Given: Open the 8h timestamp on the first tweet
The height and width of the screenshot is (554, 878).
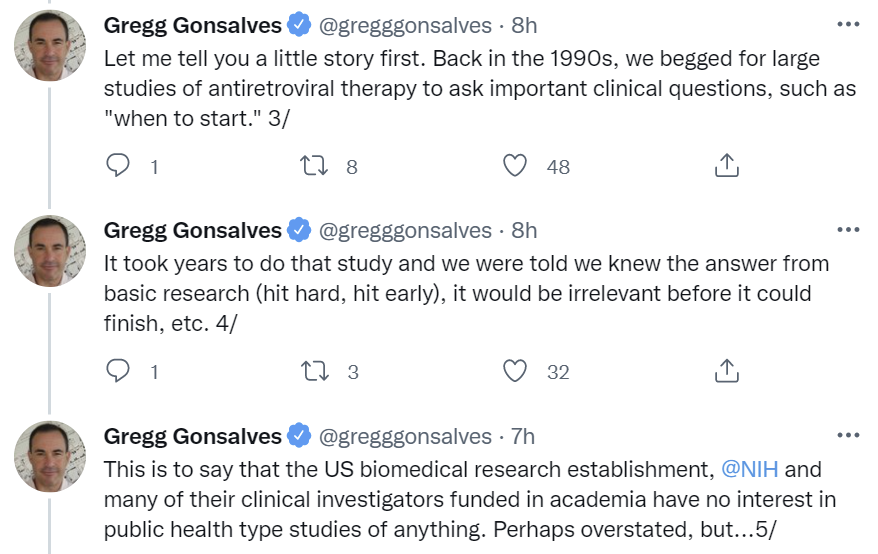Looking at the screenshot, I should point(524,25).
